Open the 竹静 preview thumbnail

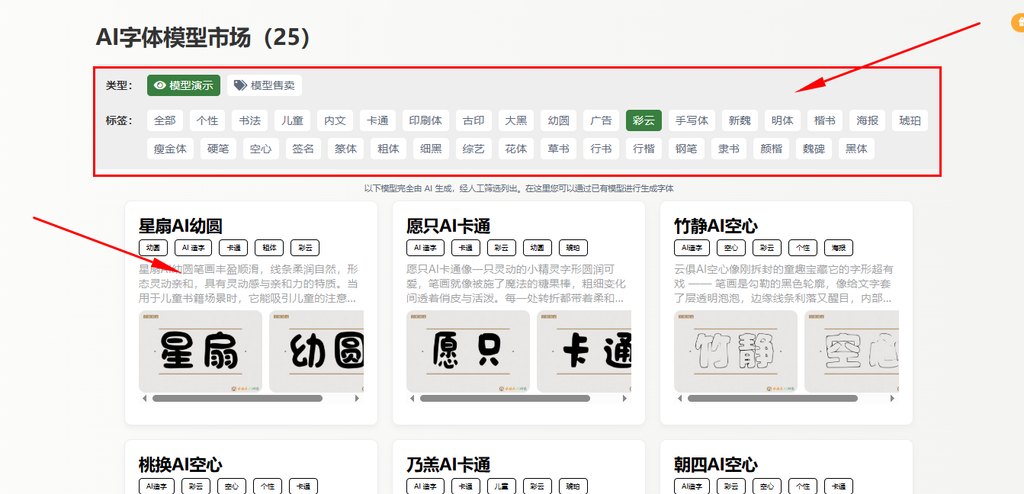[736, 352]
